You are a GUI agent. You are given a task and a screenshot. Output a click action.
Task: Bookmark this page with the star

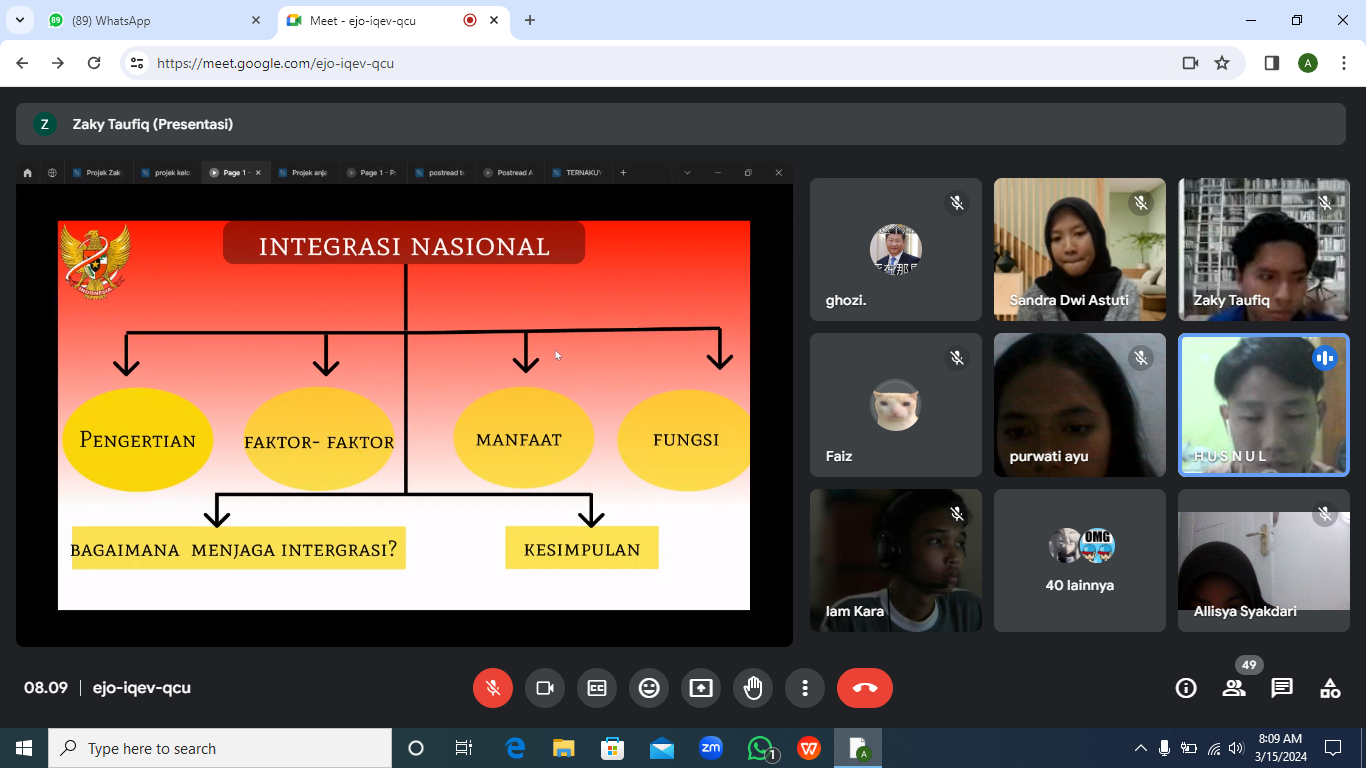pyautogui.click(x=1222, y=63)
